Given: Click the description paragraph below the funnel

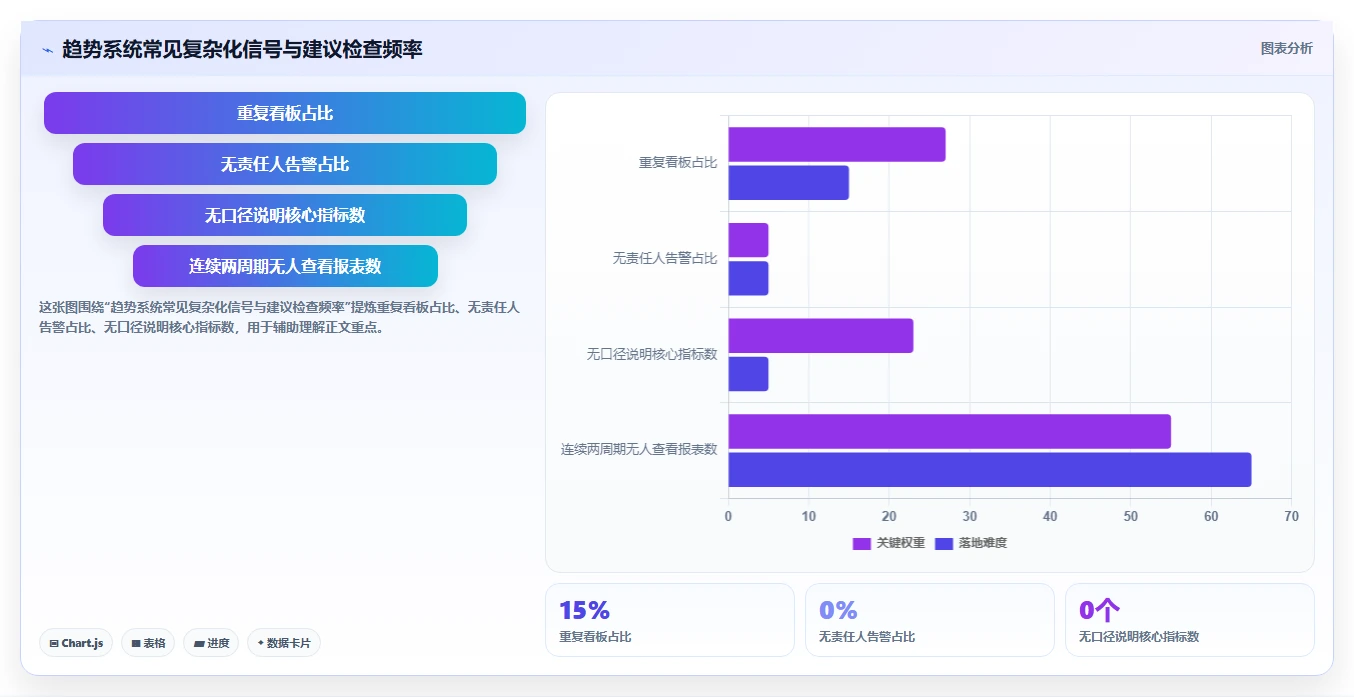Looking at the screenshot, I should [x=280, y=317].
